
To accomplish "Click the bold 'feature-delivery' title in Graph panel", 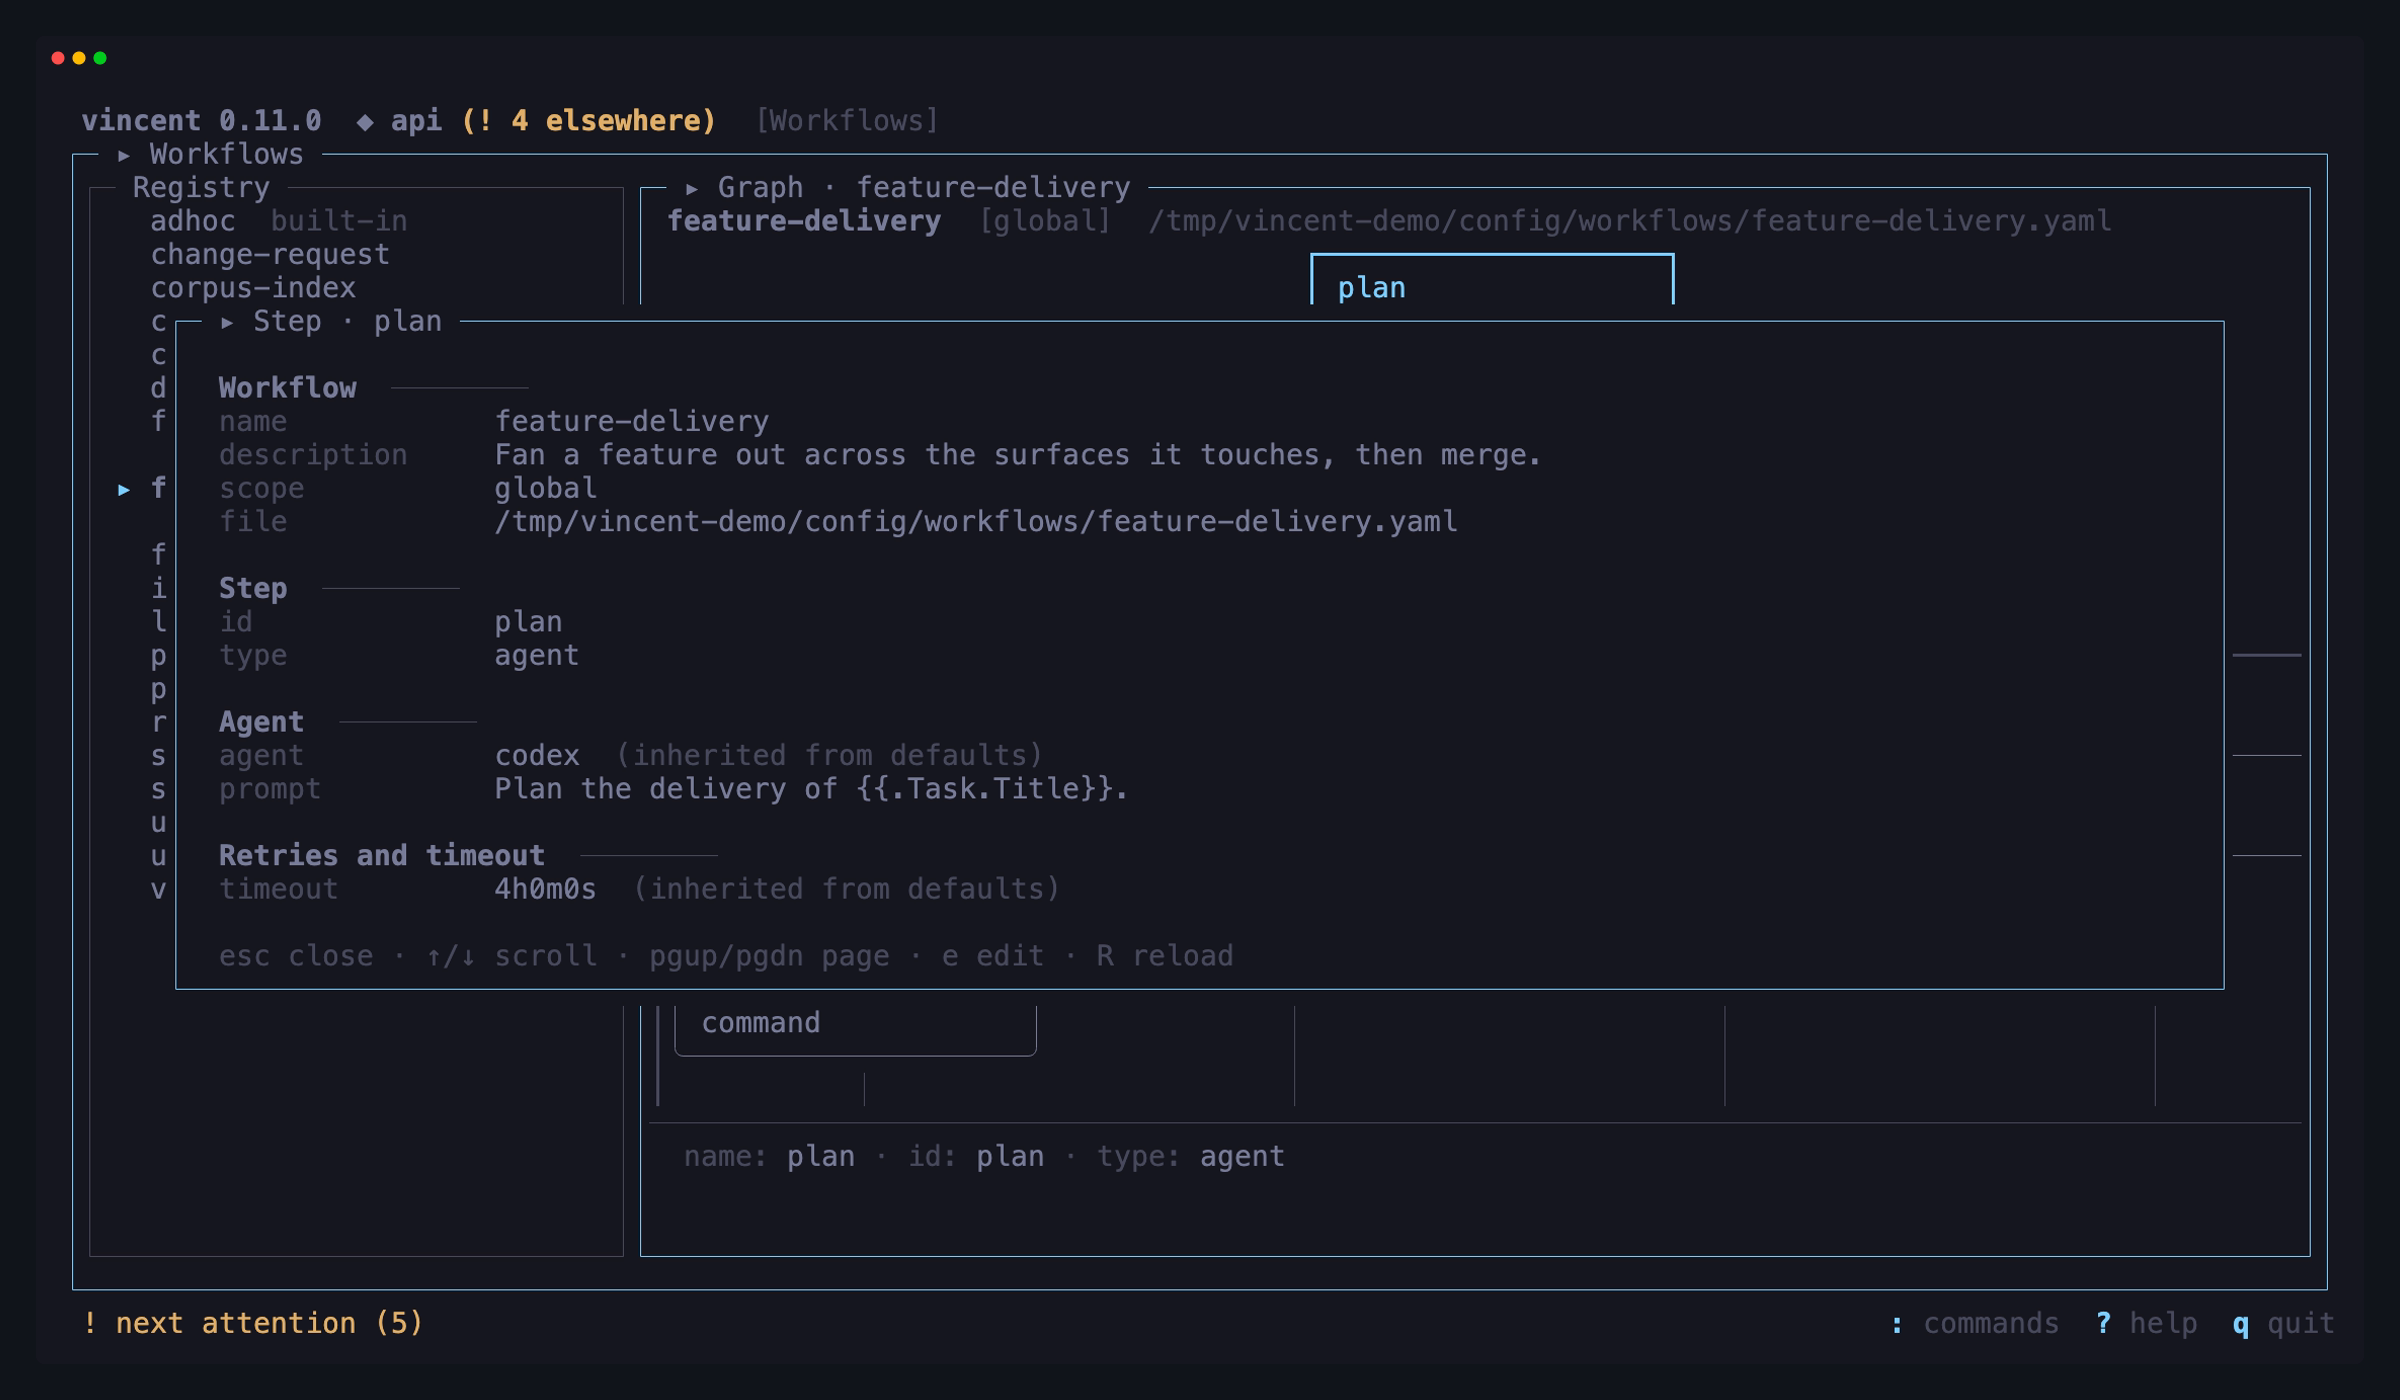I will (x=804, y=221).
